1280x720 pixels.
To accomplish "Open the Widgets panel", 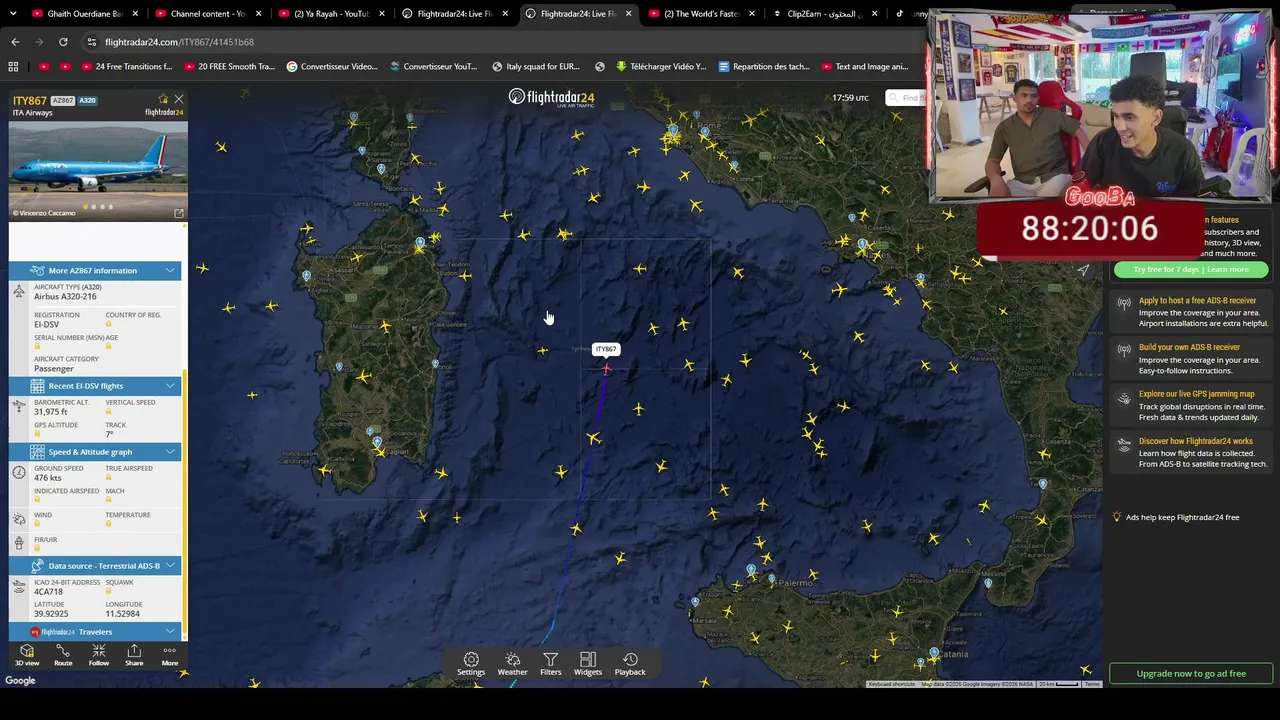I will tap(588, 664).
